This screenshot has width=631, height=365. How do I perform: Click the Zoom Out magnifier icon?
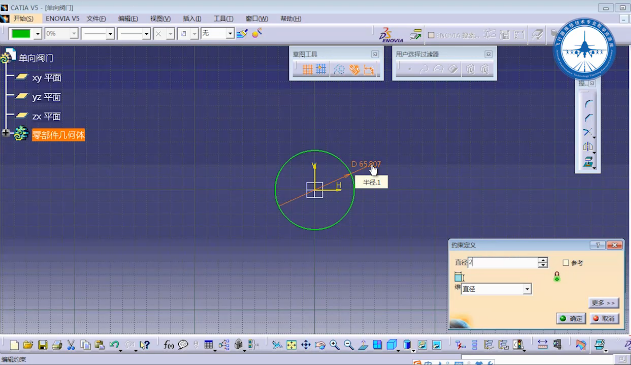point(349,345)
